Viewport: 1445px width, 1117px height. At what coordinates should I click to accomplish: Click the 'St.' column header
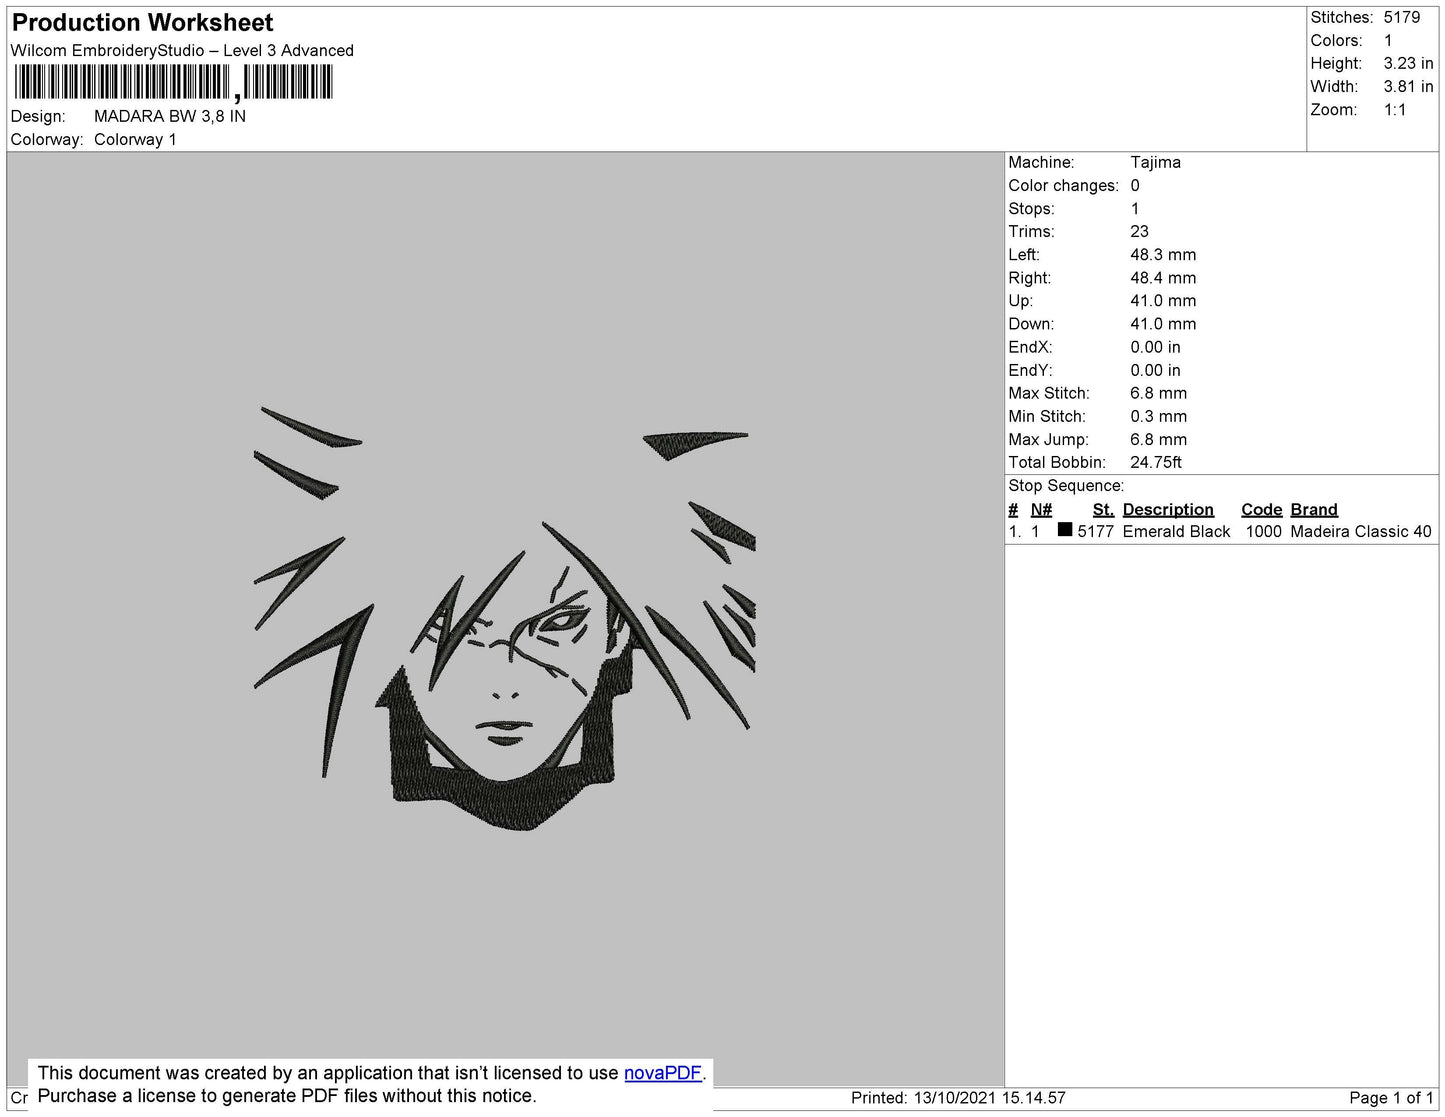pos(1103,509)
